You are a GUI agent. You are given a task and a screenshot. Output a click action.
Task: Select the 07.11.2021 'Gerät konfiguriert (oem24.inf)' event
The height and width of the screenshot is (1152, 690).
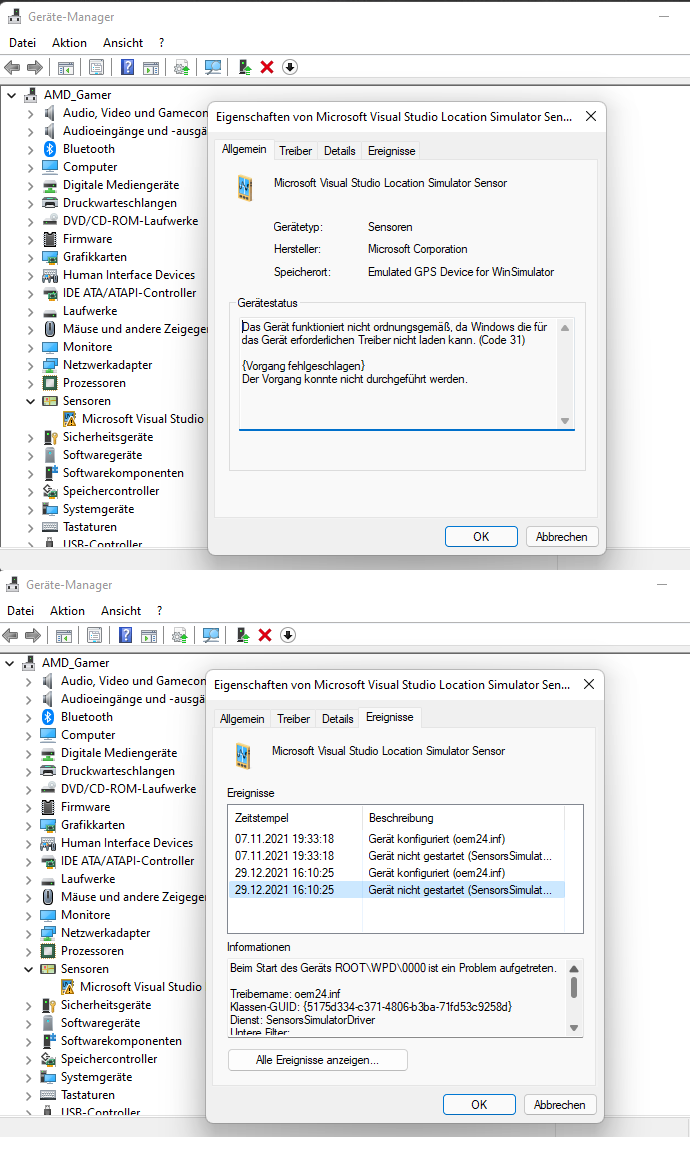point(396,839)
